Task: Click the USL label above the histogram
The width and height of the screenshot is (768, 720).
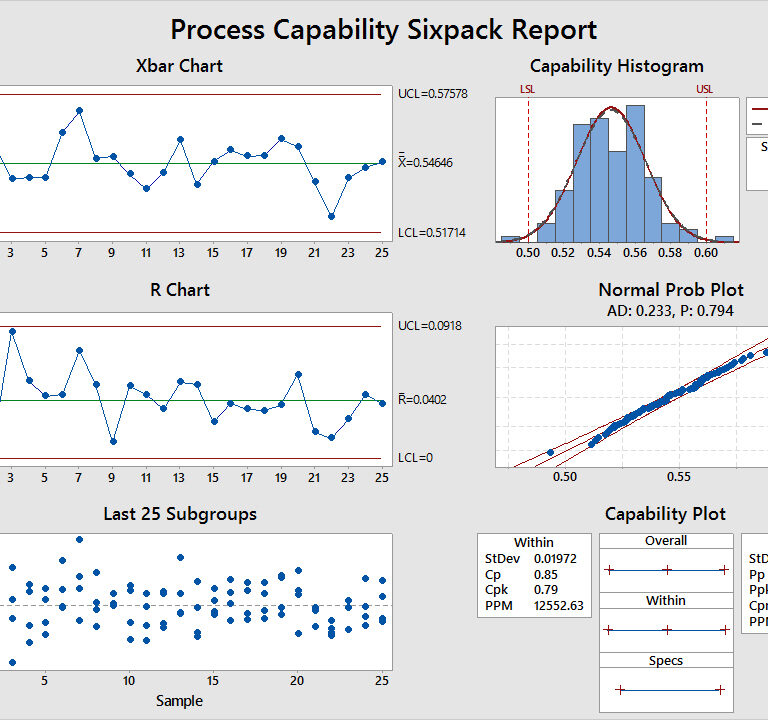Action: click(705, 90)
